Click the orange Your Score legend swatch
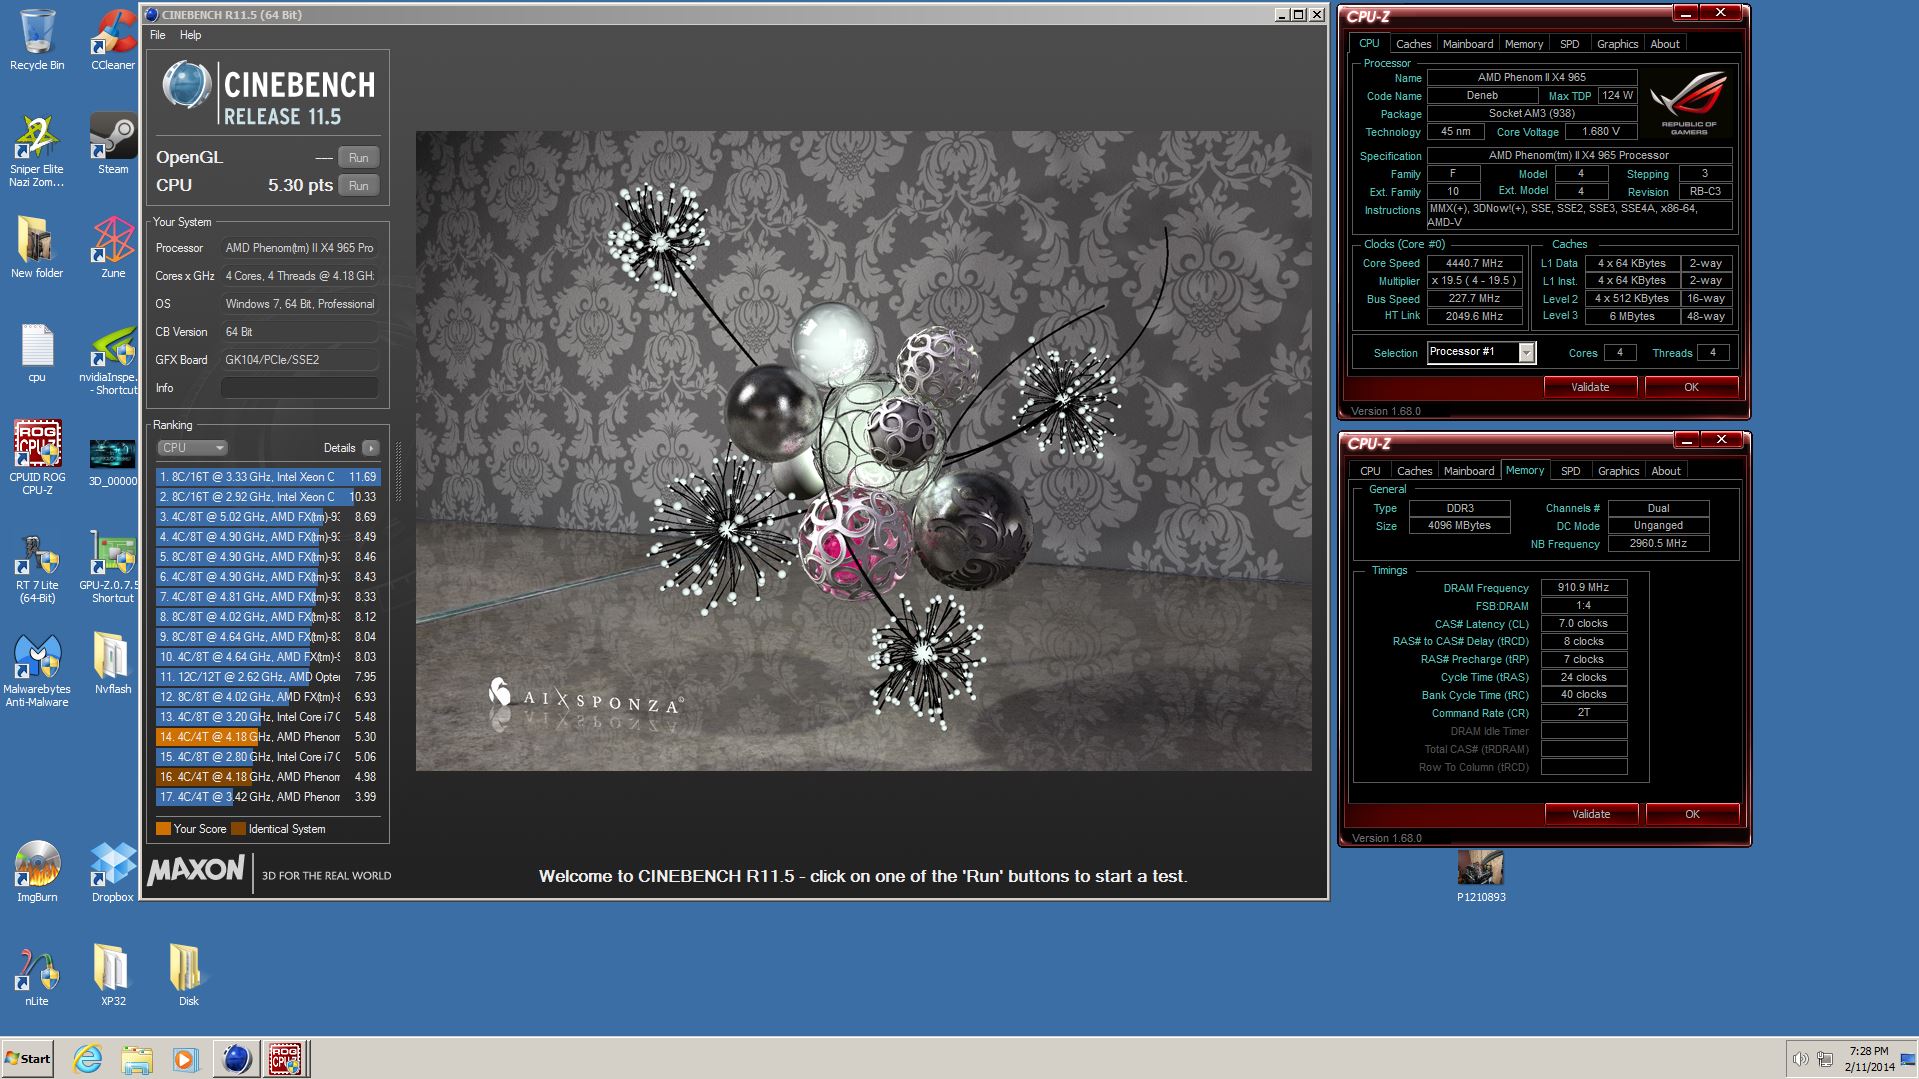 163,829
